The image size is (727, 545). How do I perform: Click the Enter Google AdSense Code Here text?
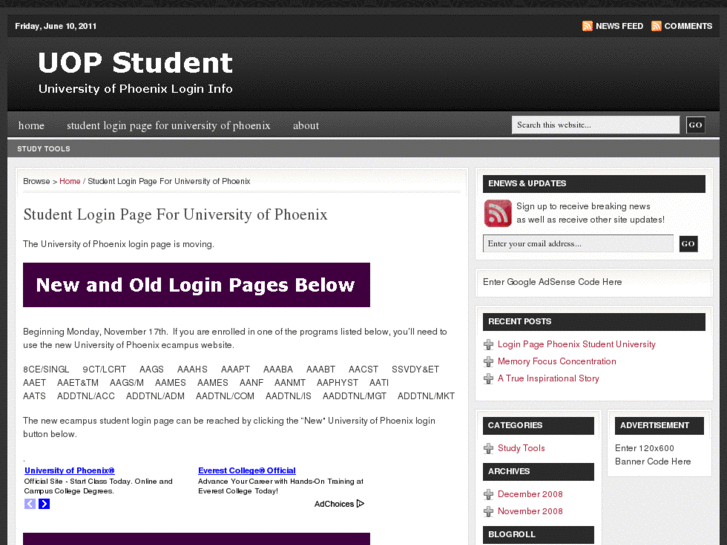click(x=552, y=282)
